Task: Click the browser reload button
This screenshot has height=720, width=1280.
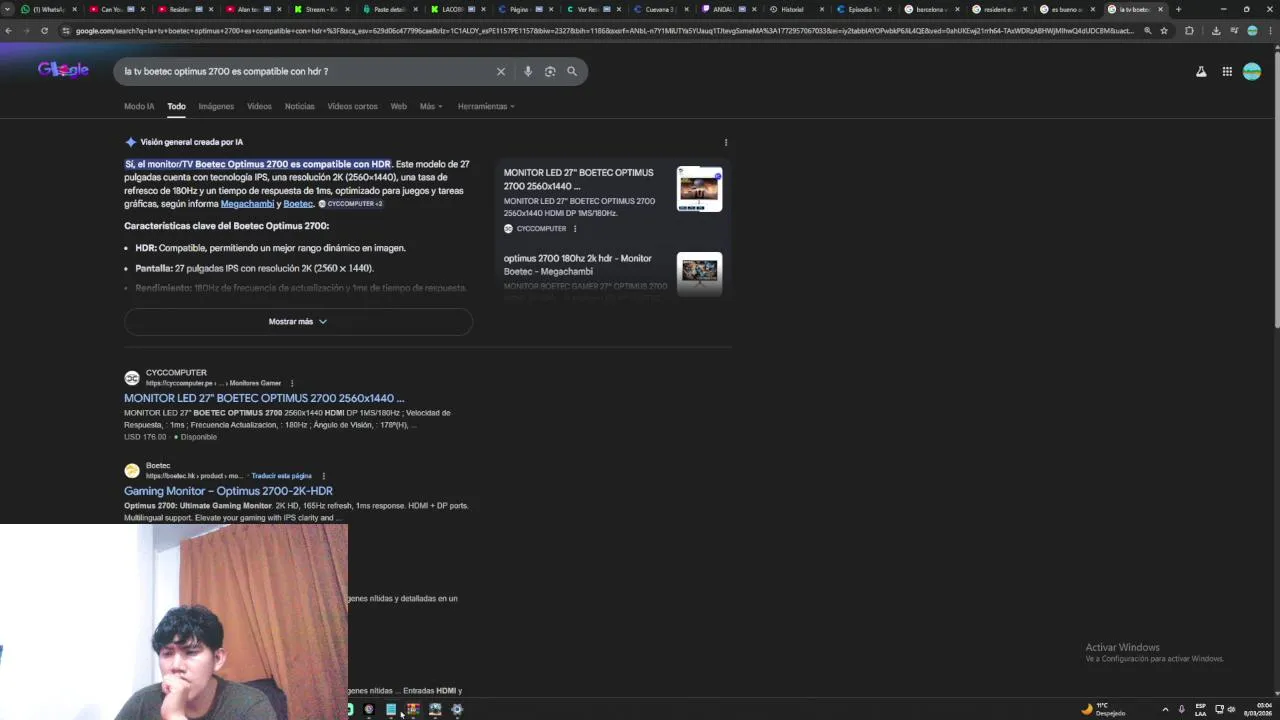Action: (x=44, y=31)
